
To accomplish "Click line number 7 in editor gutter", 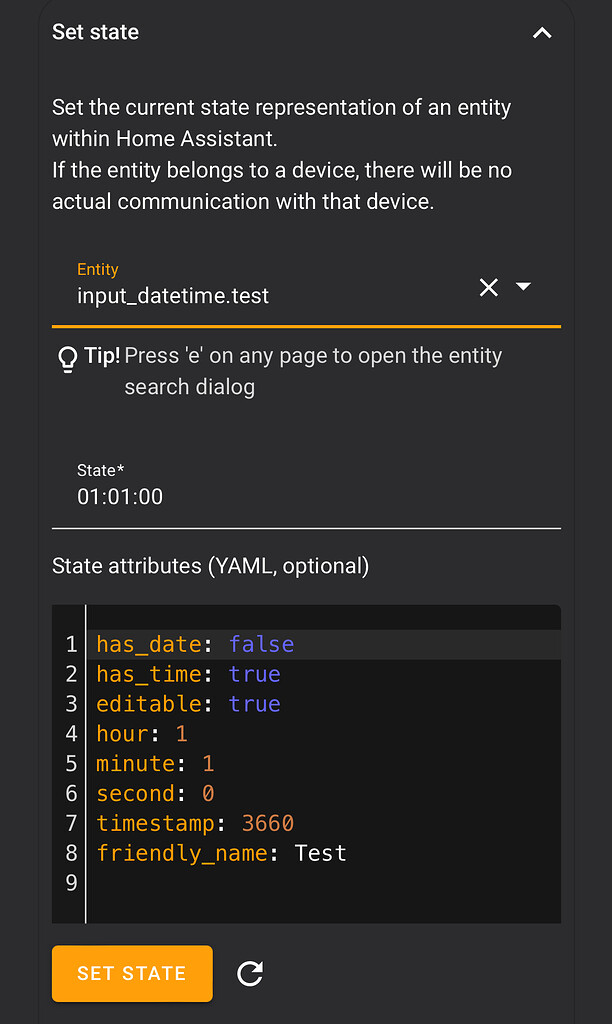I will [71, 823].
